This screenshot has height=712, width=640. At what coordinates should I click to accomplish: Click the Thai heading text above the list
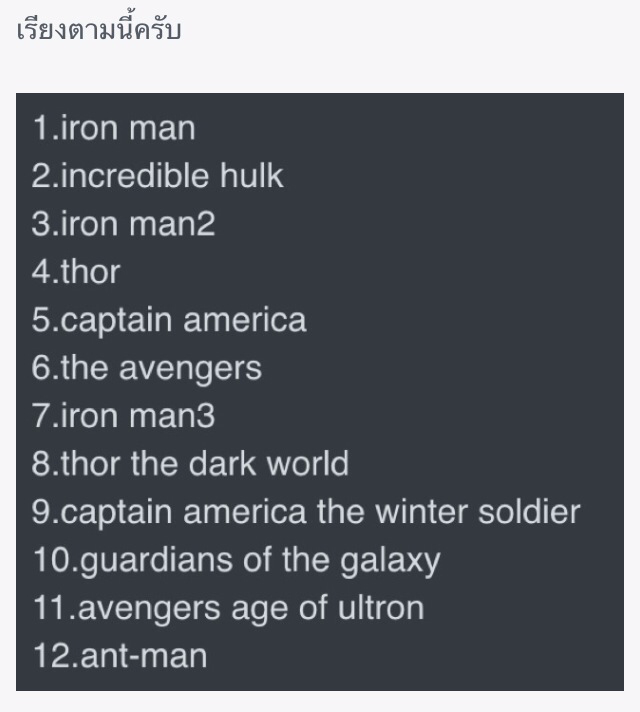click(x=99, y=30)
